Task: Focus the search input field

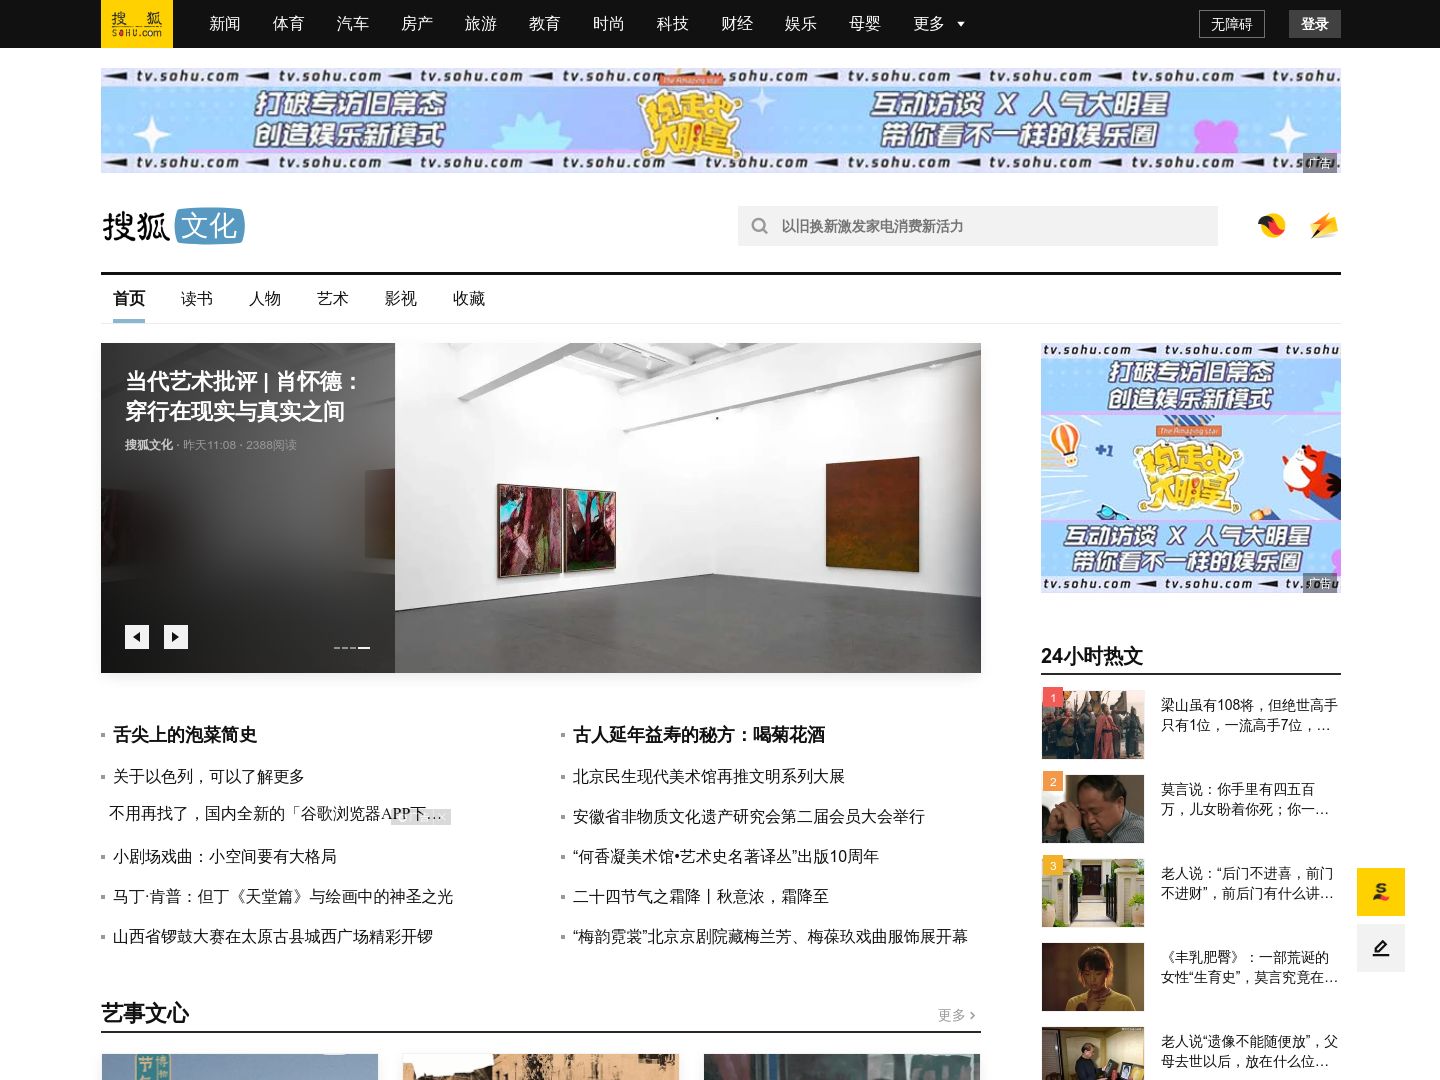Action: 978,226
